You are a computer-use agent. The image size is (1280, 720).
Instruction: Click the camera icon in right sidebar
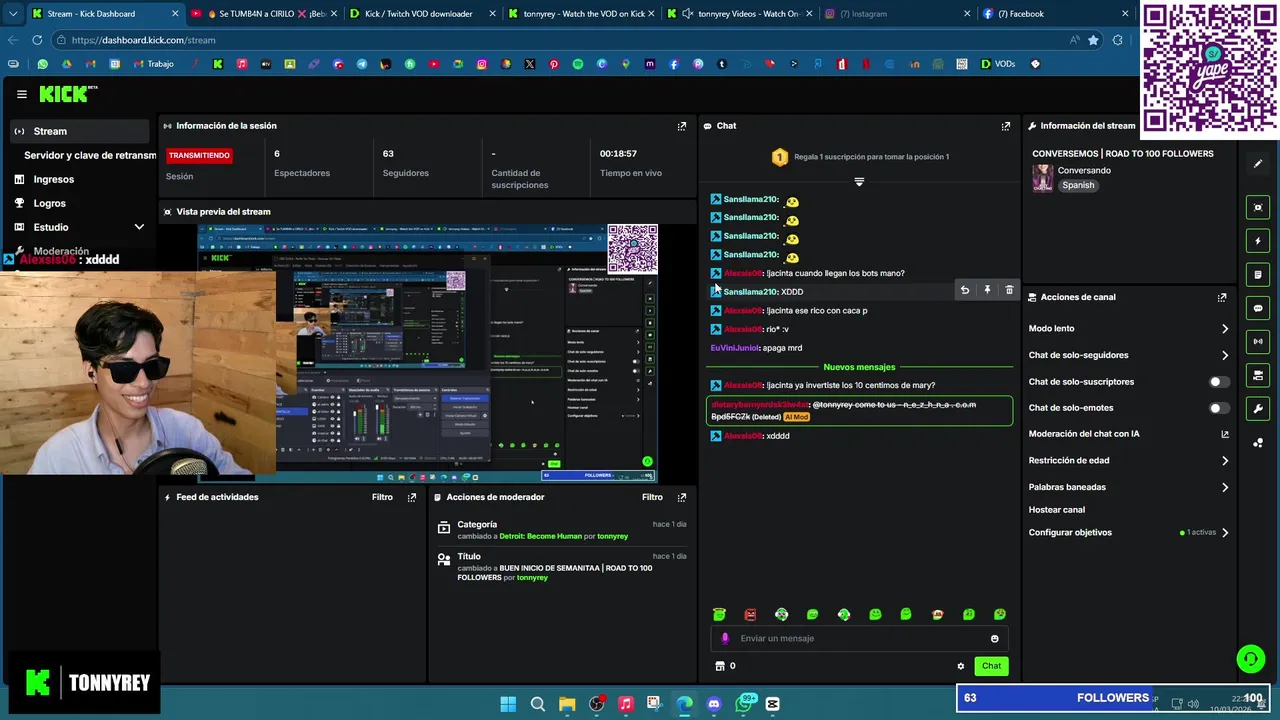[1258, 375]
